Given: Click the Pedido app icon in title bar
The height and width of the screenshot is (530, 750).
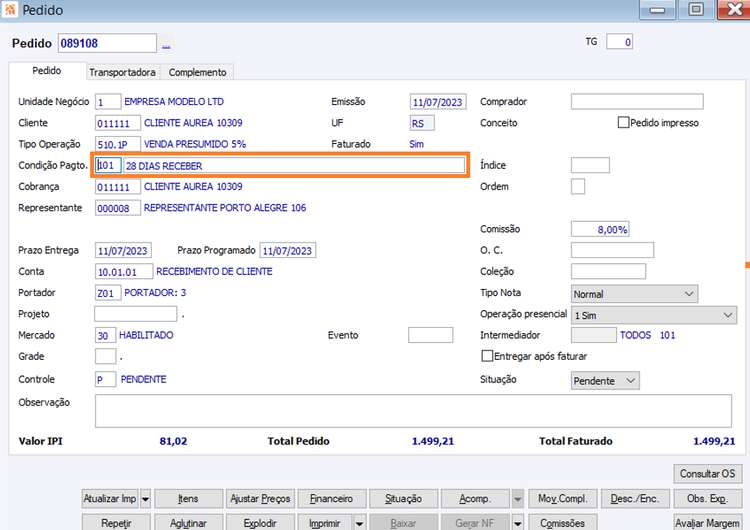Looking at the screenshot, I should (x=10, y=10).
